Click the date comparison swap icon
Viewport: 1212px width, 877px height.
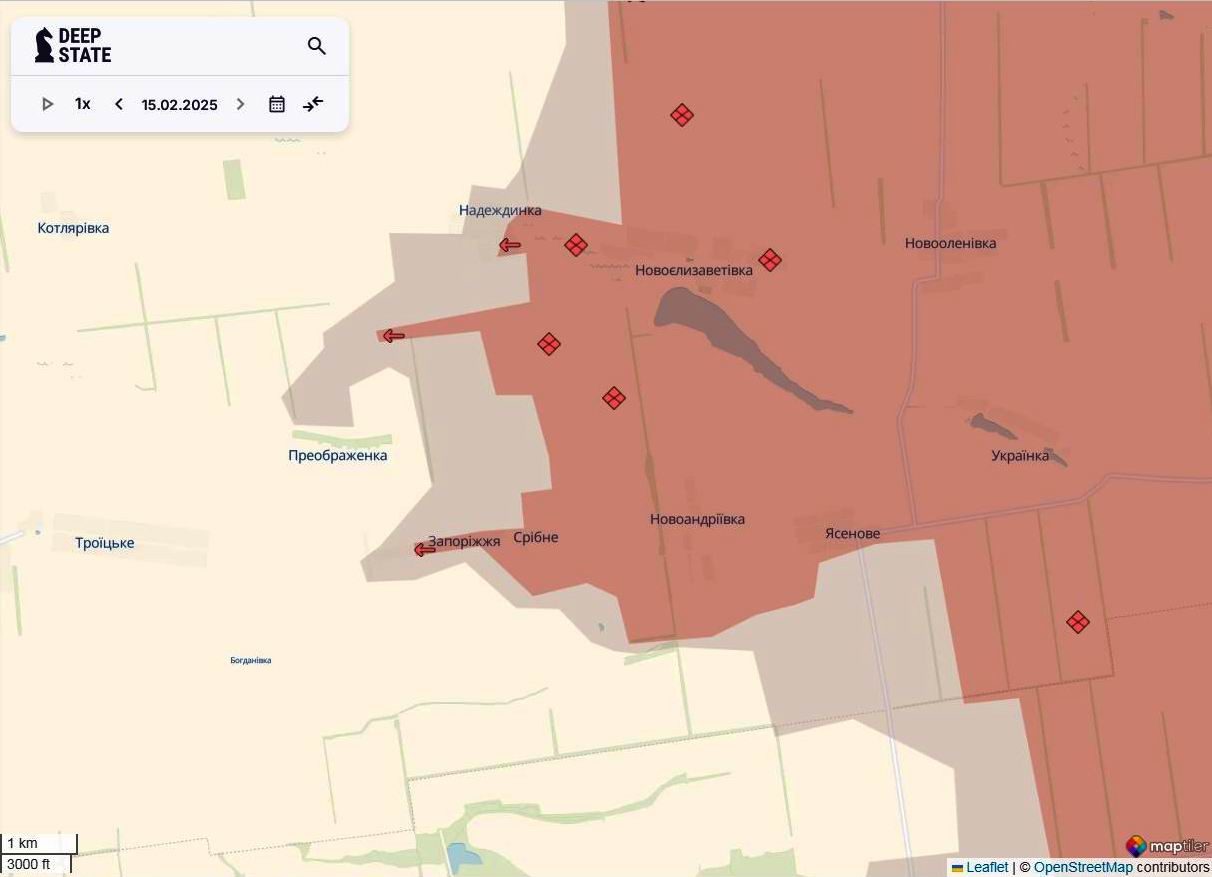click(313, 103)
